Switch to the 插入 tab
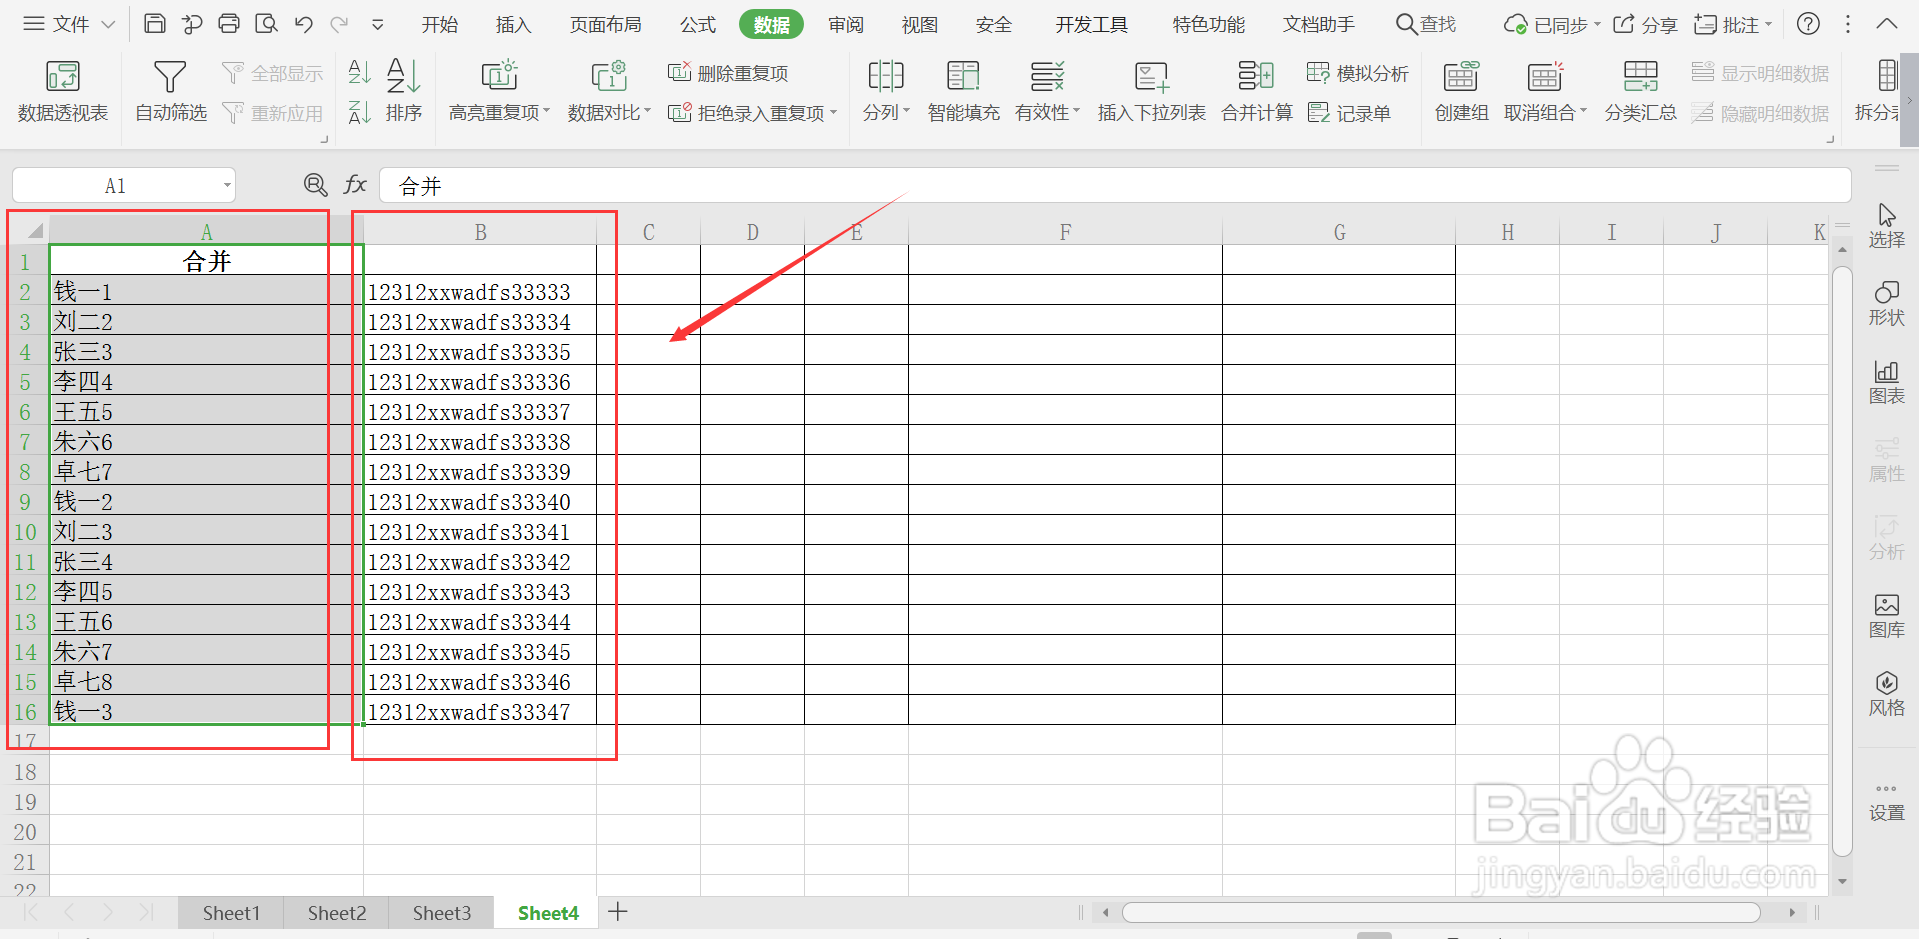Screen dimensions: 1919x939 click(513, 24)
